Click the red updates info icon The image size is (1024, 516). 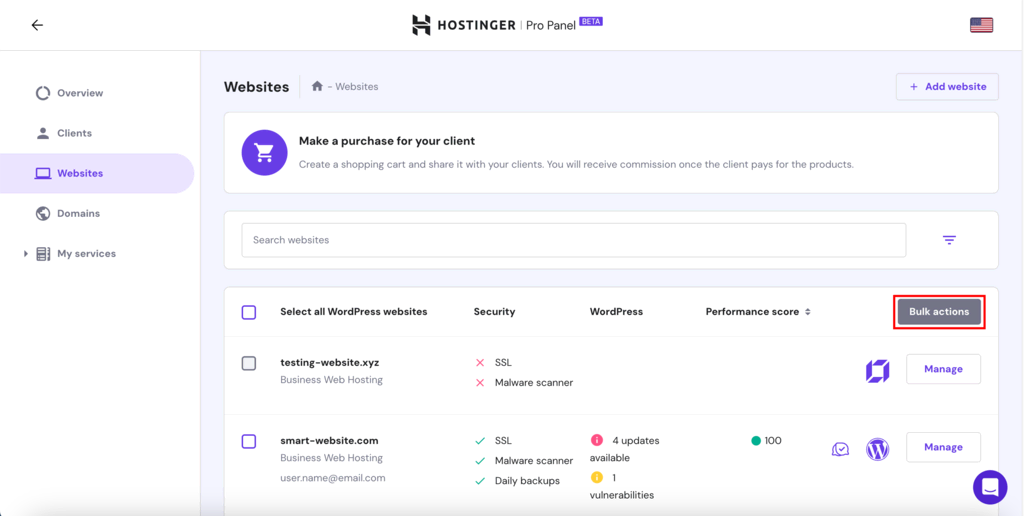596,440
